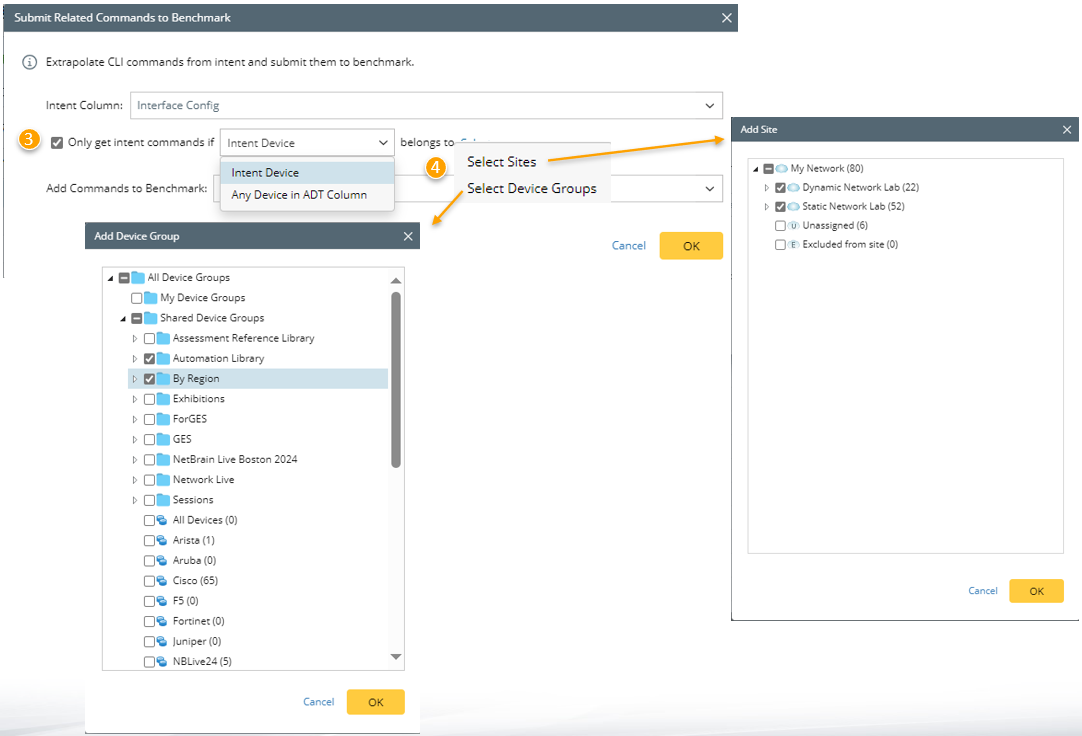Expand the Exhibitions folder tree node
The height and width of the screenshot is (736, 1082).
[135, 399]
